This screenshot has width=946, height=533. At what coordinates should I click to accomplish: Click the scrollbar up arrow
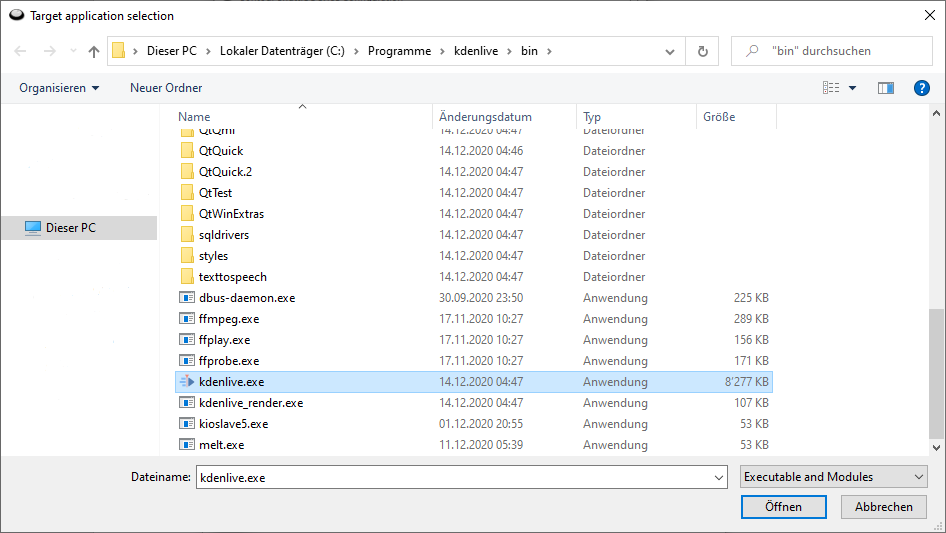click(x=936, y=113)
